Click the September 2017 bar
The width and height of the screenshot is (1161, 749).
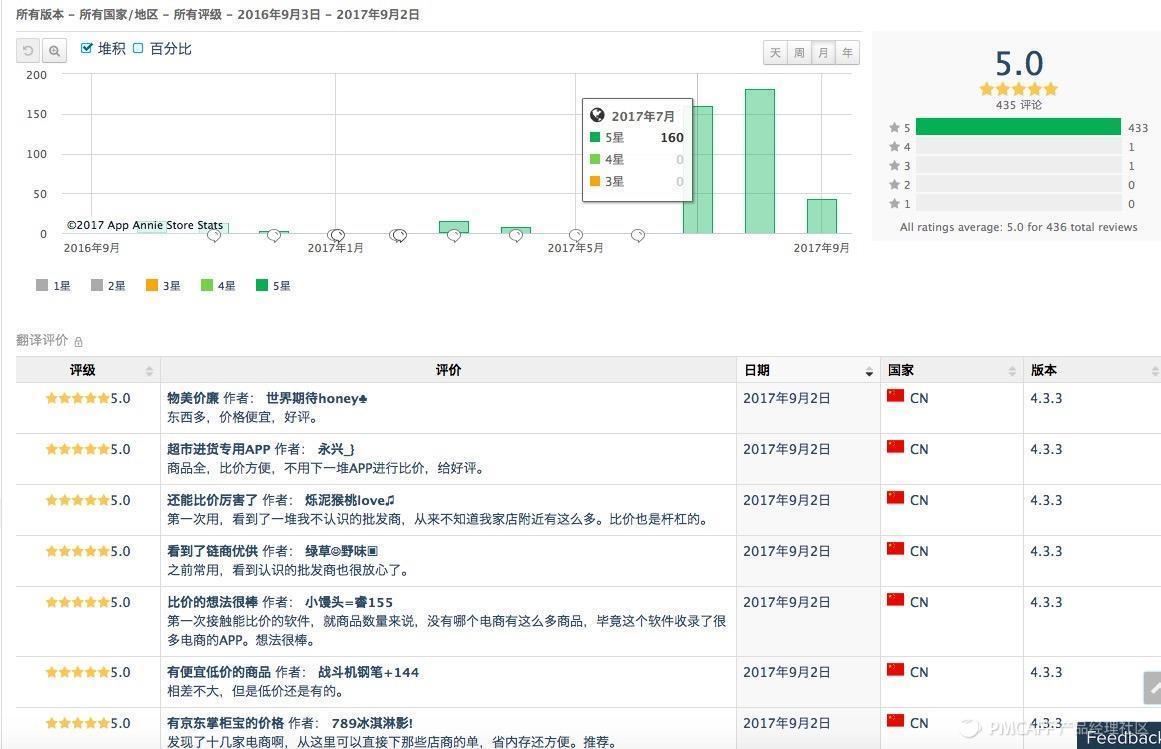pyautogui.click(x=822, y=216)
